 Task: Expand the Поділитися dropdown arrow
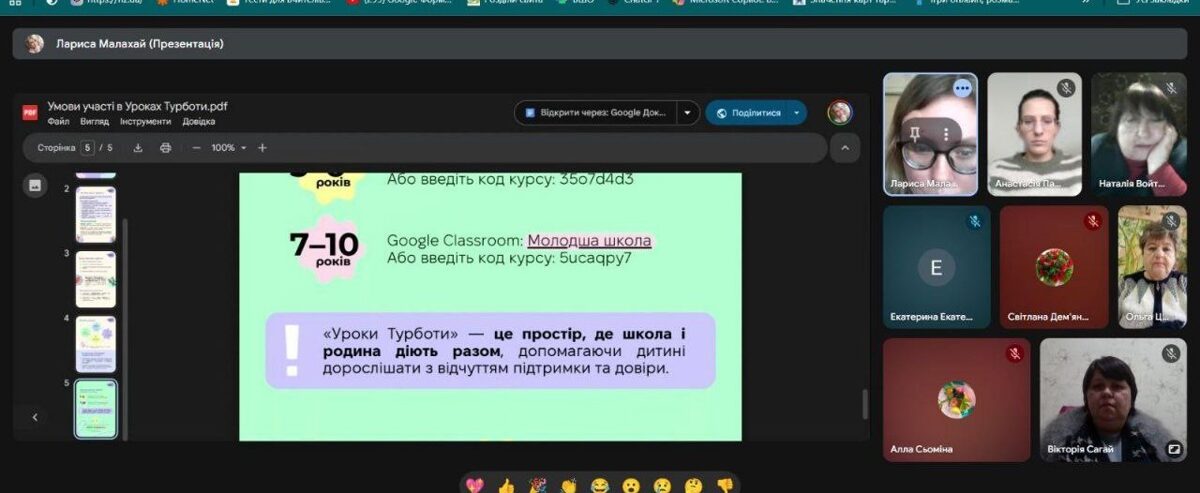pos(797,113)
